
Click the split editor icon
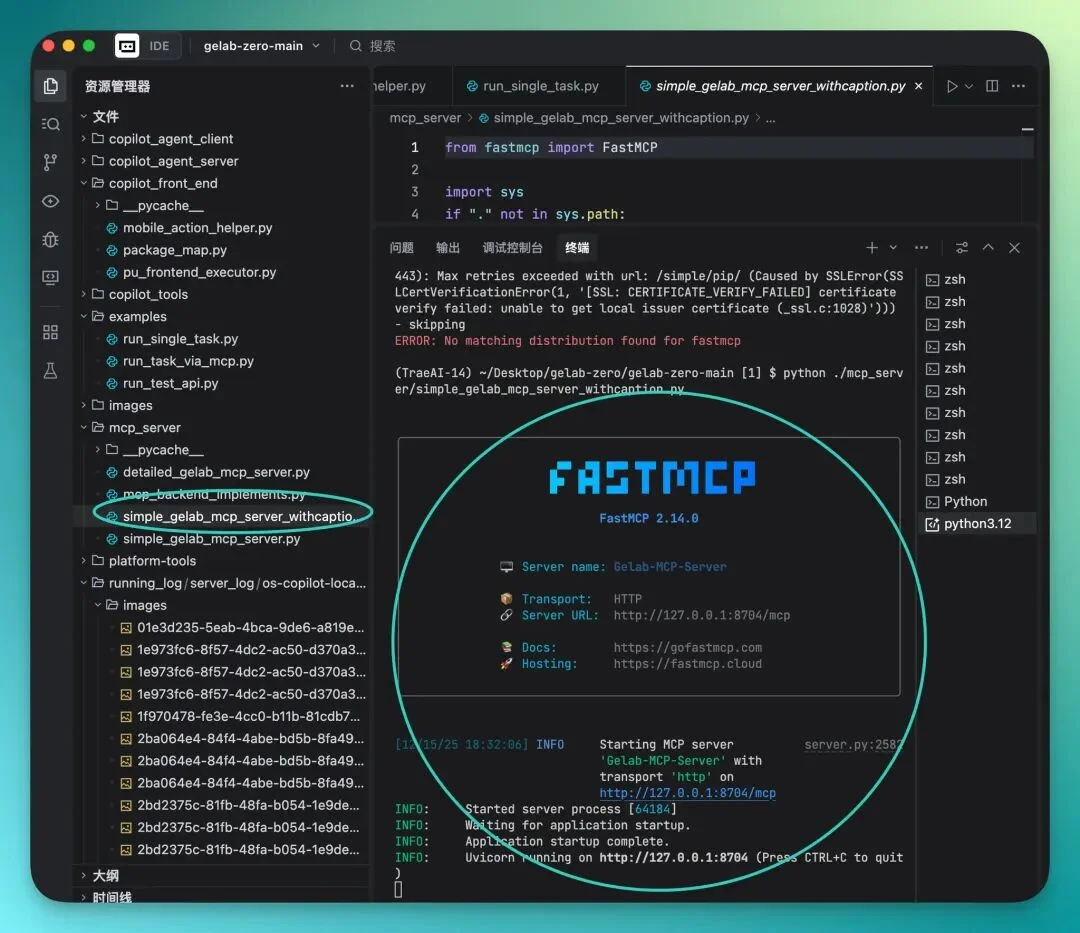(992, 86)
